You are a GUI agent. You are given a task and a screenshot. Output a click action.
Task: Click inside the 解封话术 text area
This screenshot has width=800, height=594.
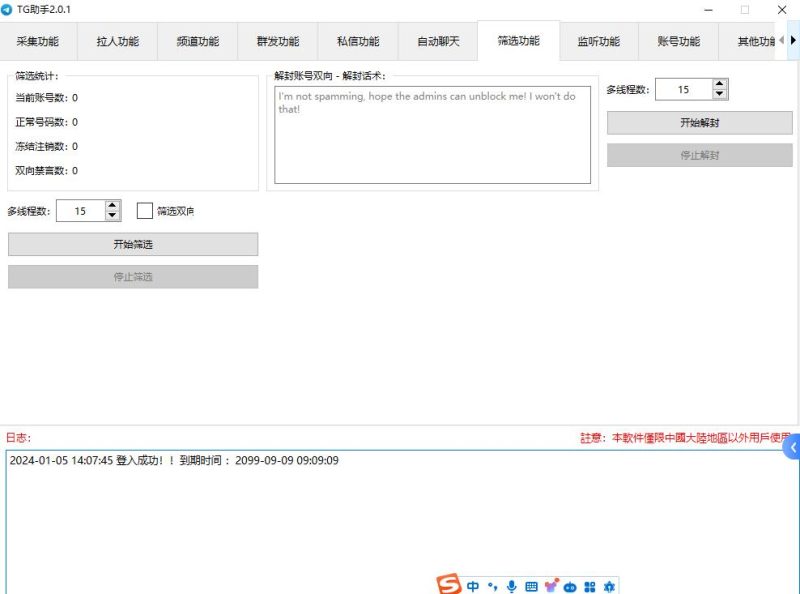[x=432, y=130]
